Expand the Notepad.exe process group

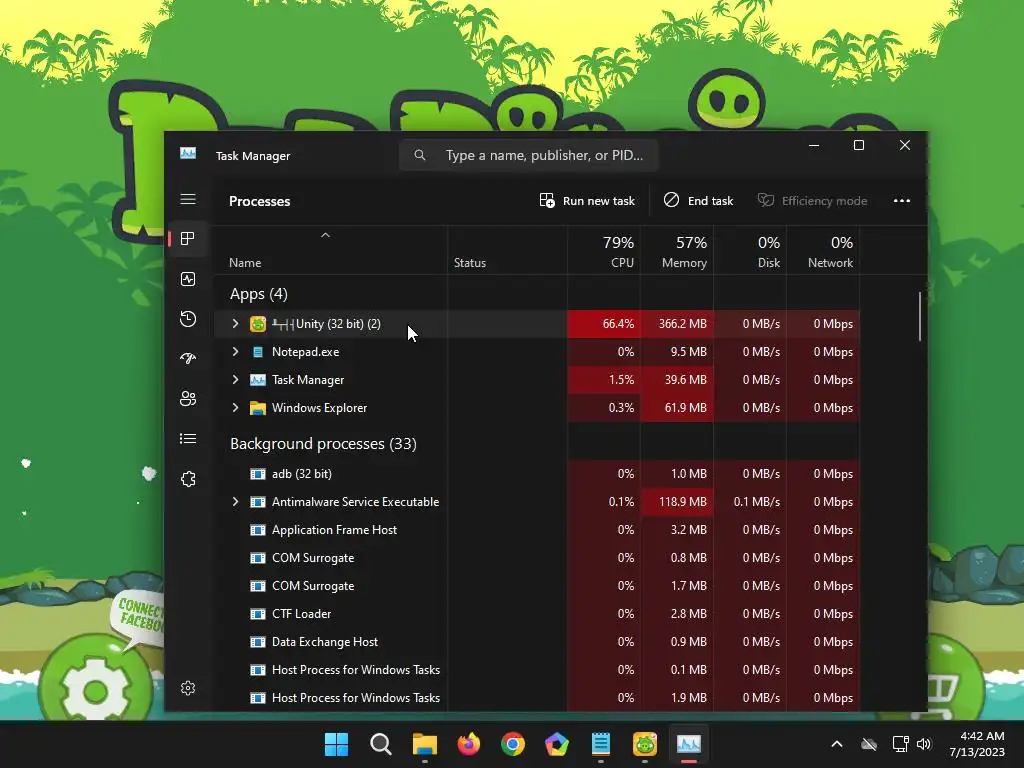235,352
